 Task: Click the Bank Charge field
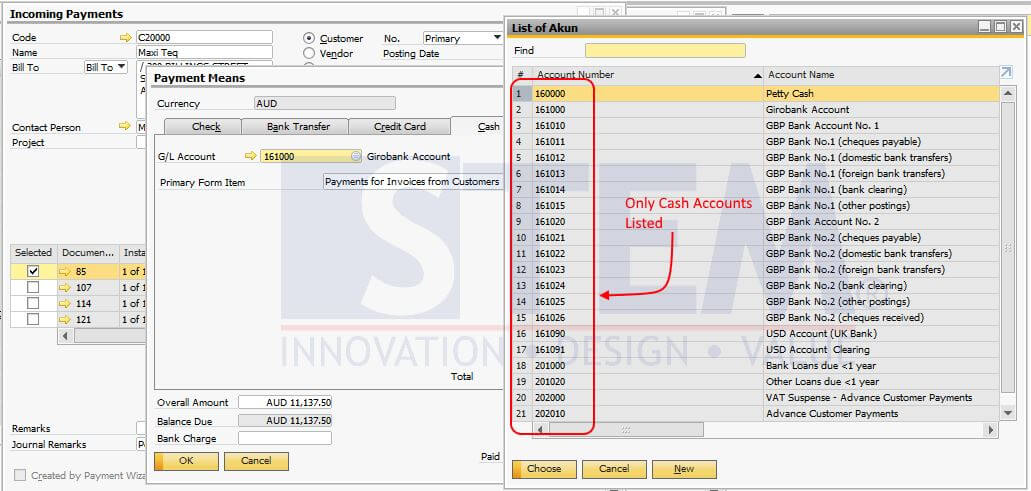coord(285,438)
